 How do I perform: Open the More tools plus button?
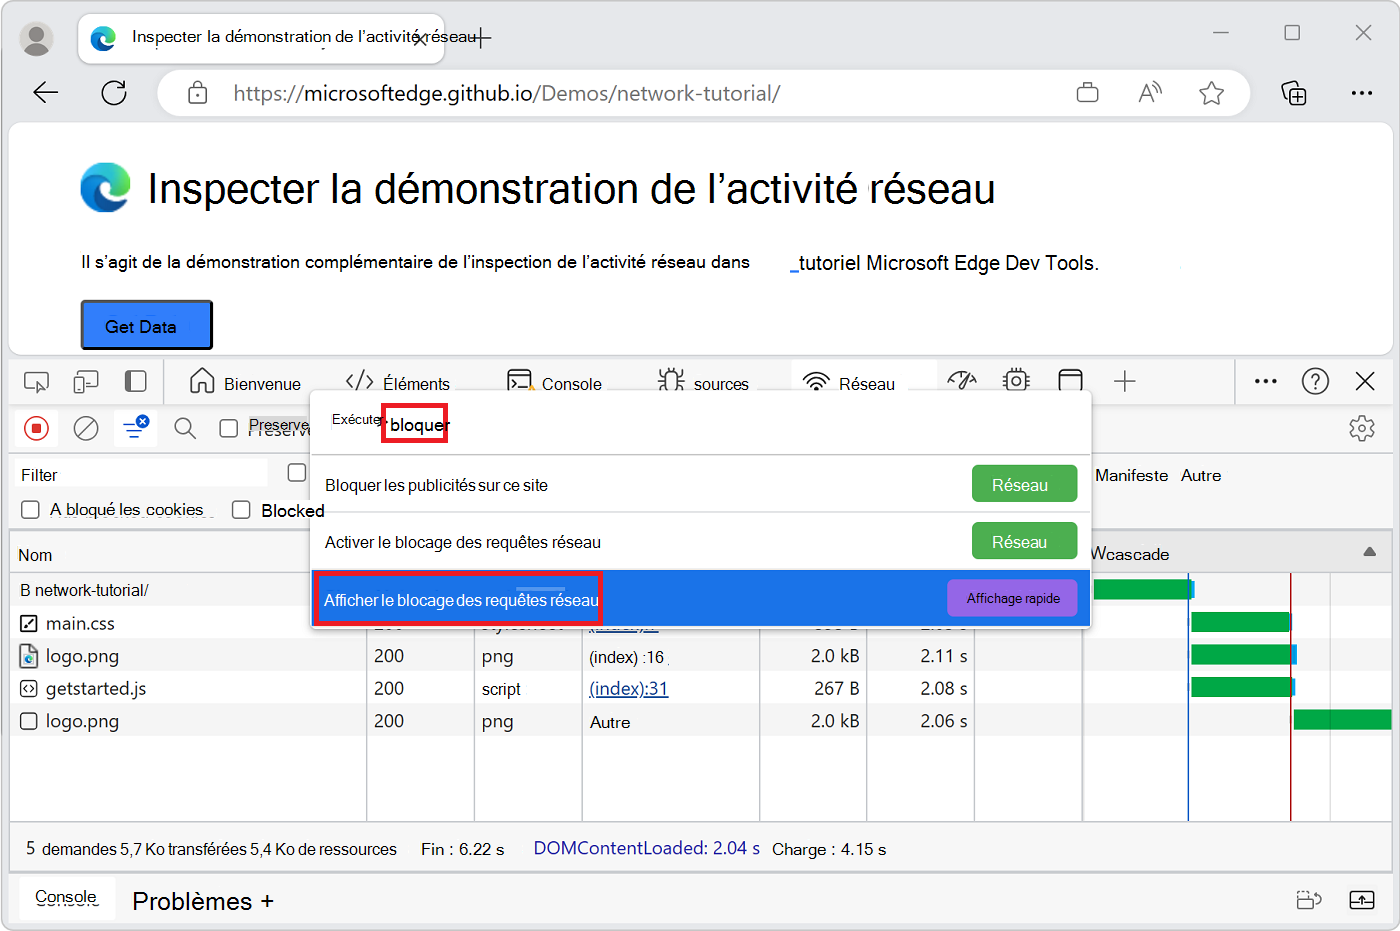1125,381
